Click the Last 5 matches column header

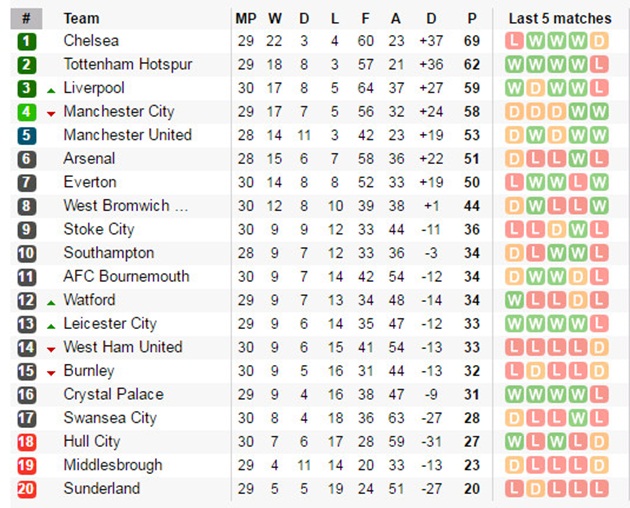(560, 18)
